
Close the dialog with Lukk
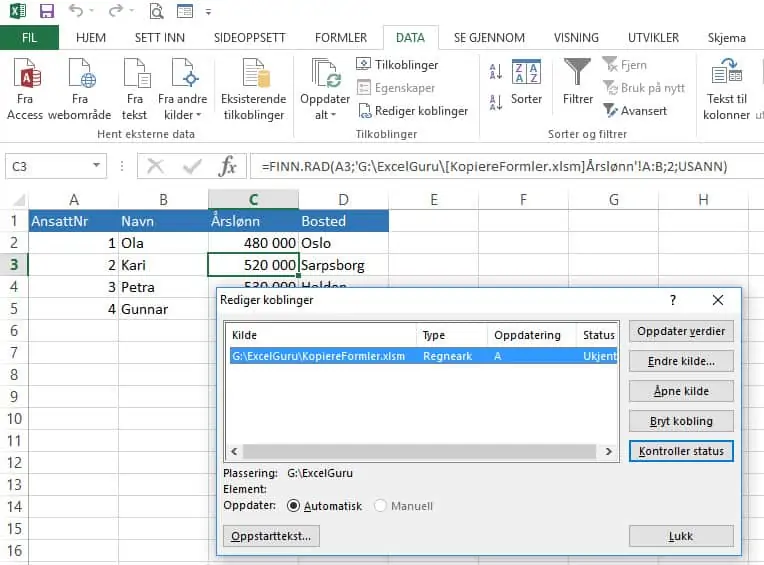681,536
